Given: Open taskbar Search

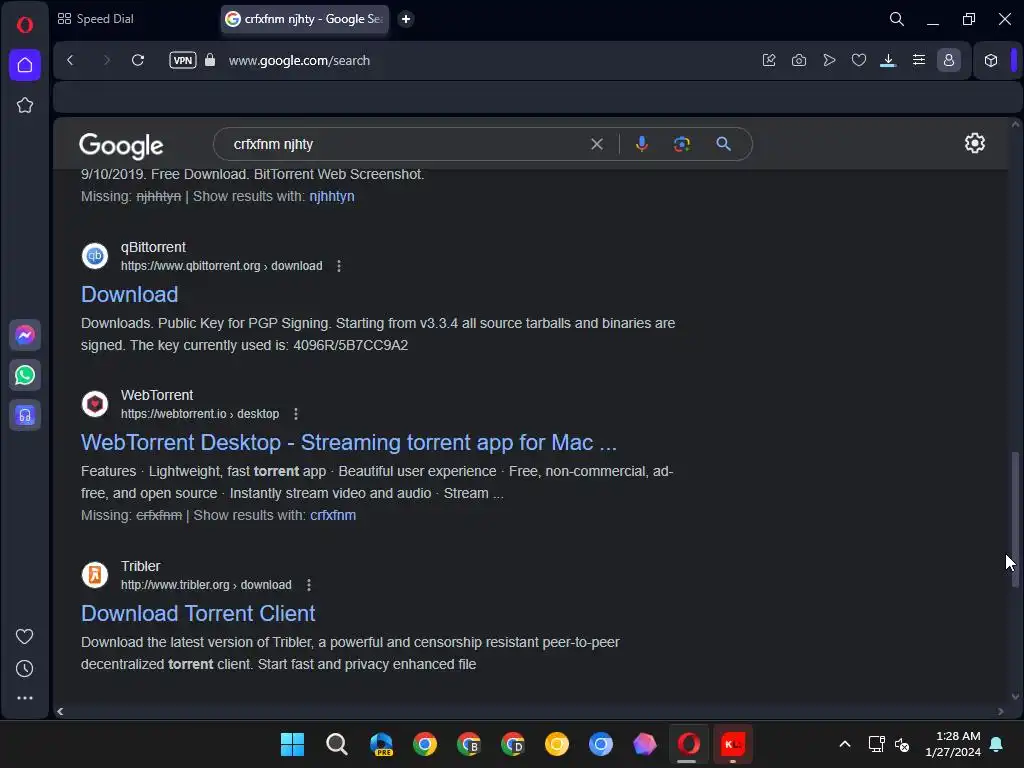Looking at the screenshot, I should click(x=337, y=744).
